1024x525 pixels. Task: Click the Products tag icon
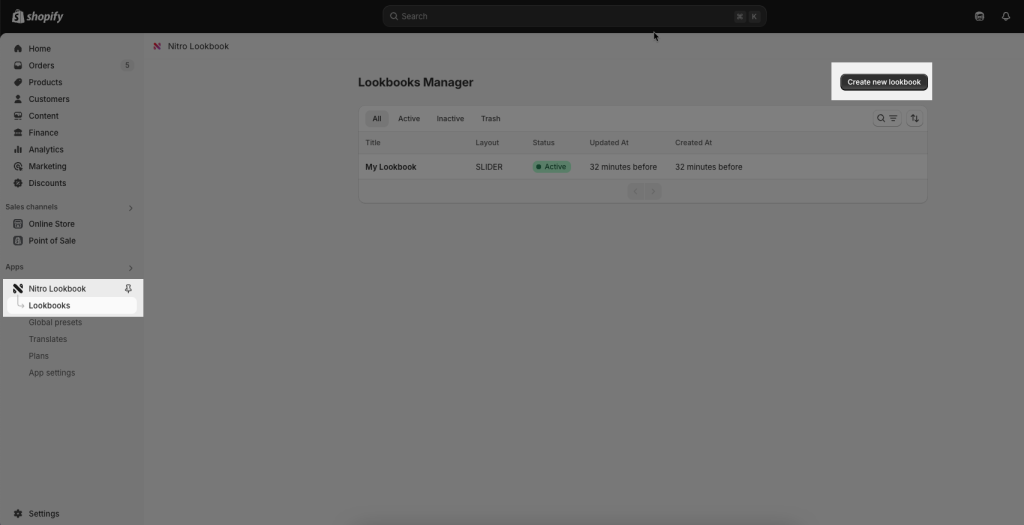(x=18, y=82)
